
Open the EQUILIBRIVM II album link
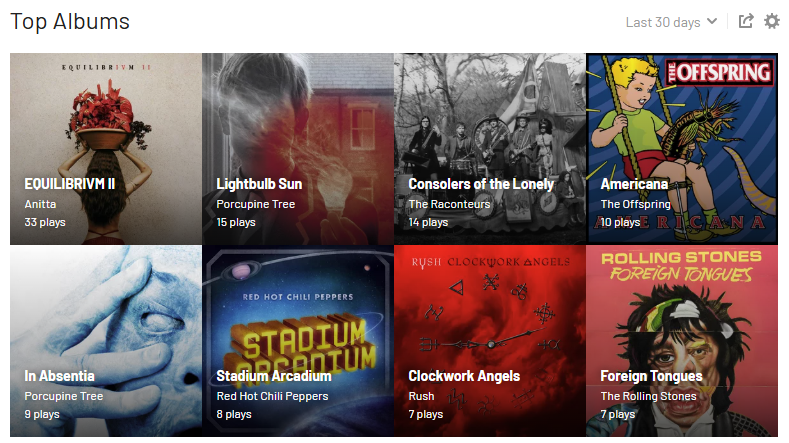click(70, 184)
